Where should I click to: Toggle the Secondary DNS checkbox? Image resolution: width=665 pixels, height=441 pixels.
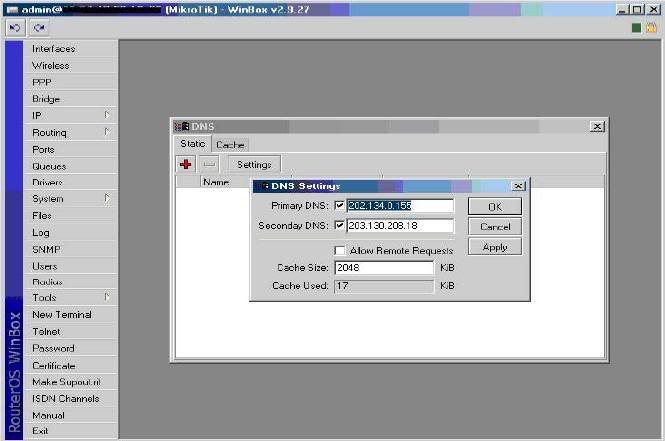339,225
